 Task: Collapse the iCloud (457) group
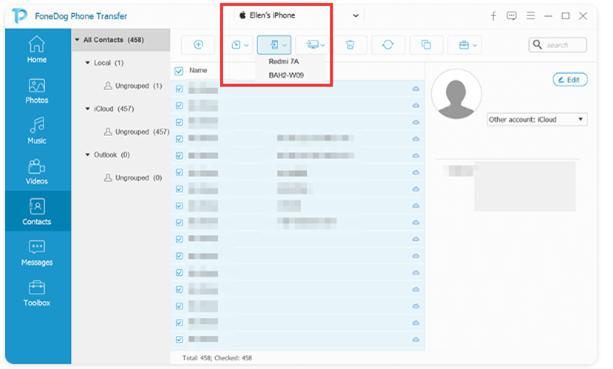click(x=88, y=109)
